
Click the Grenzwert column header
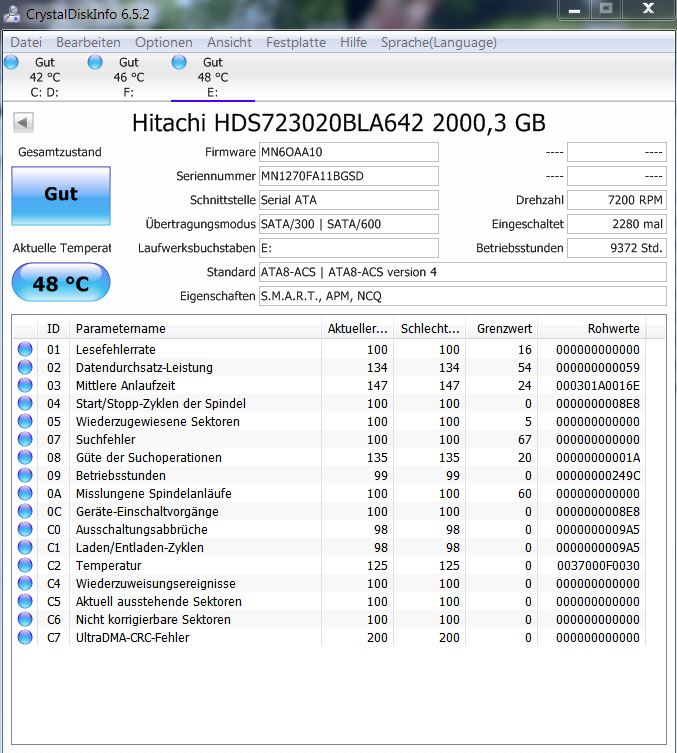click(x=502, y=328)
